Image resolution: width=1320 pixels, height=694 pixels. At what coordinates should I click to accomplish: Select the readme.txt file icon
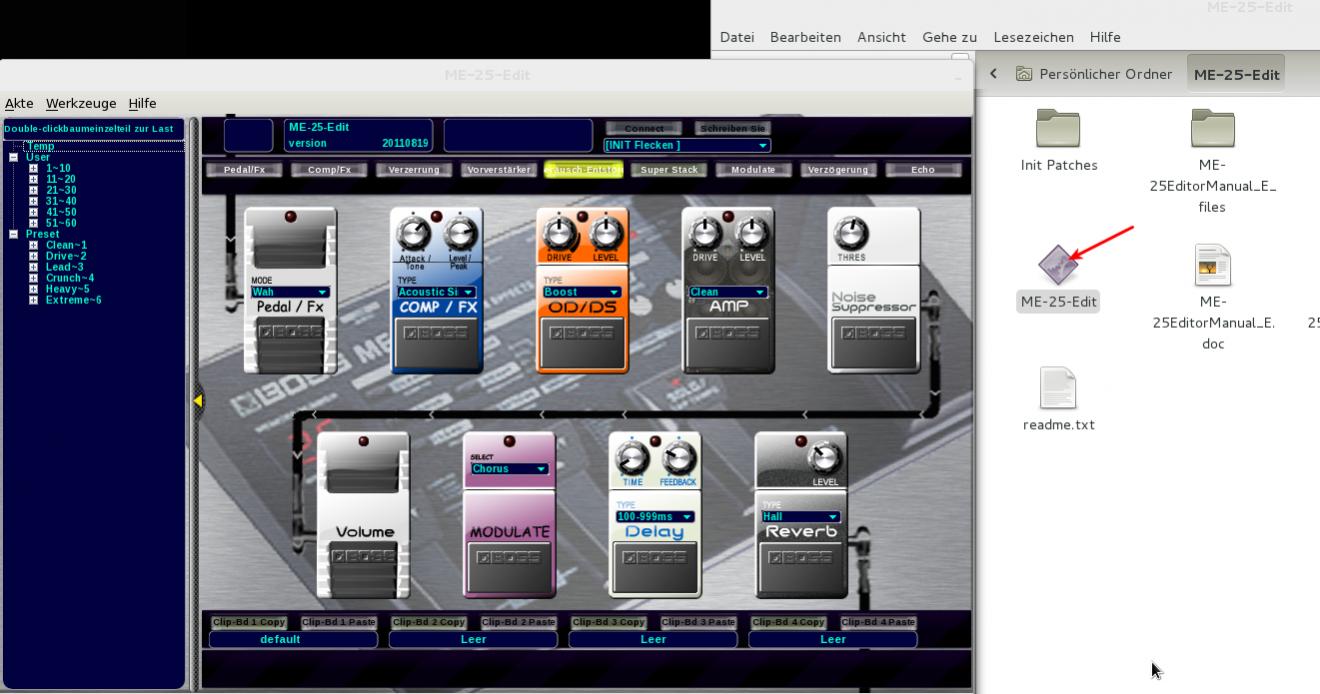(x=1058, y=388)
